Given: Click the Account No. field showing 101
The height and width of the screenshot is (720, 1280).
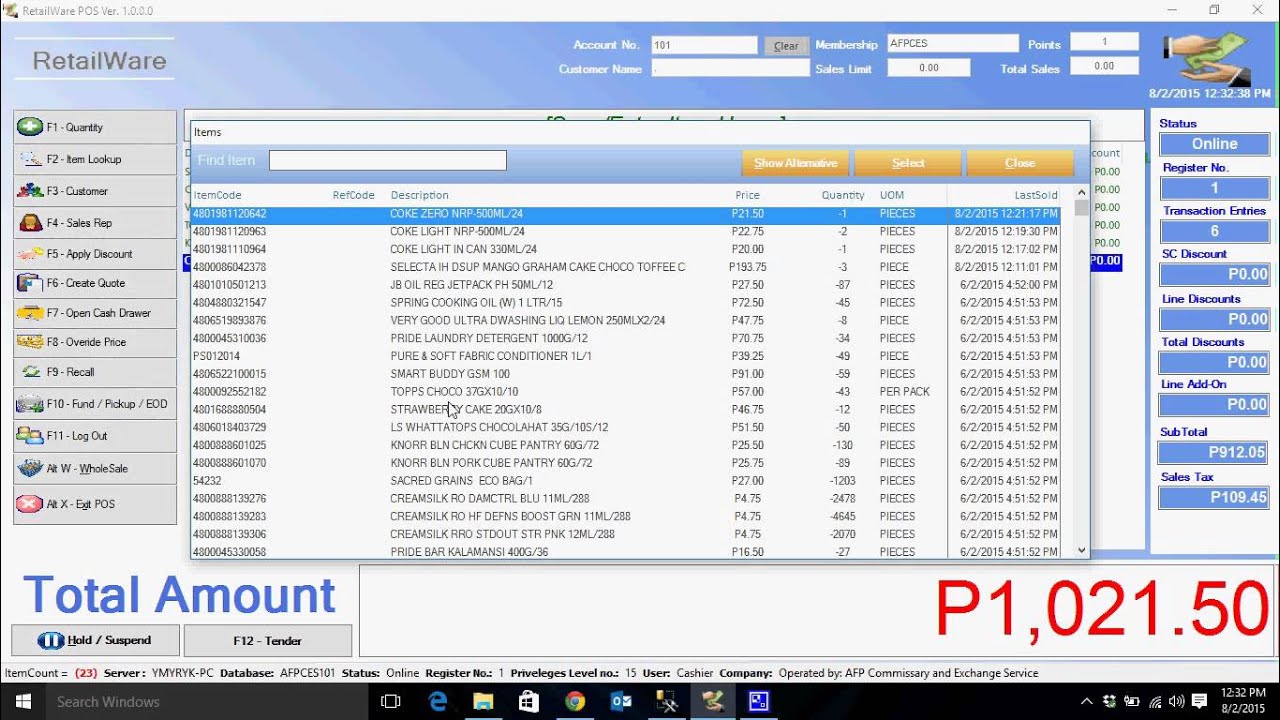Looking at the screenshot, I should pyautogui.click(x=704, y=45).
